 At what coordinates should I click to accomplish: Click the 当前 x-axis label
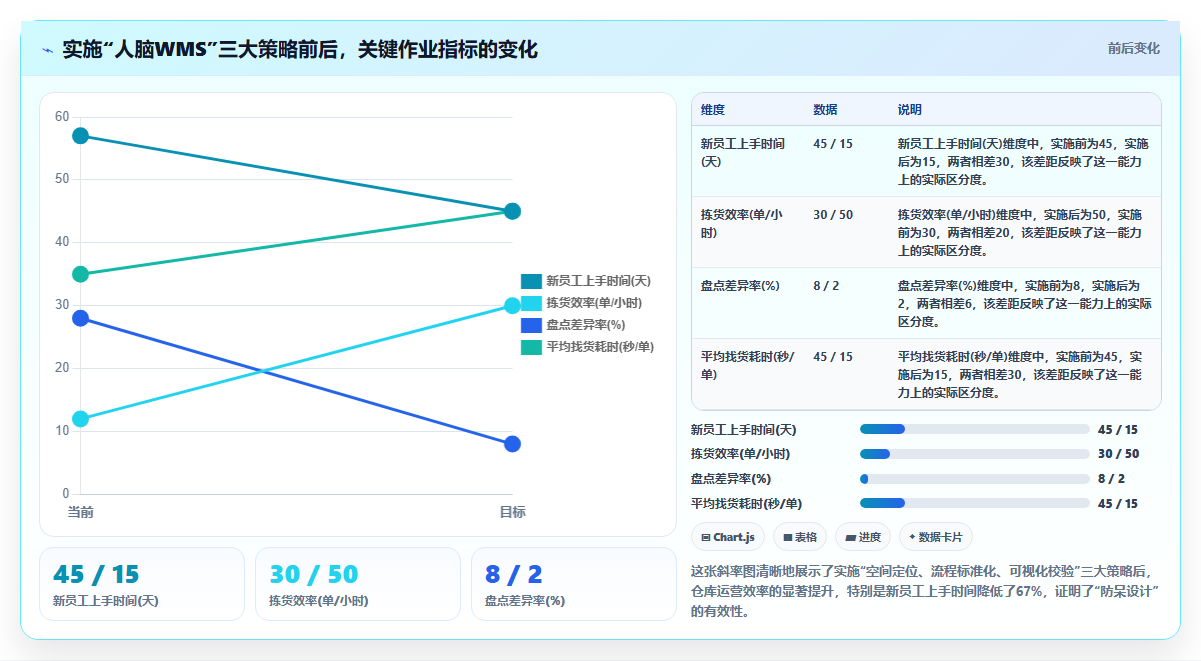(81, 512)
